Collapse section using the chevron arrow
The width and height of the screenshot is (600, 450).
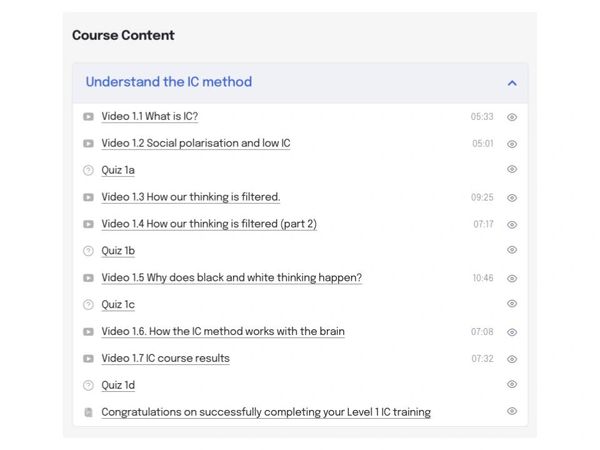(512, 83)
